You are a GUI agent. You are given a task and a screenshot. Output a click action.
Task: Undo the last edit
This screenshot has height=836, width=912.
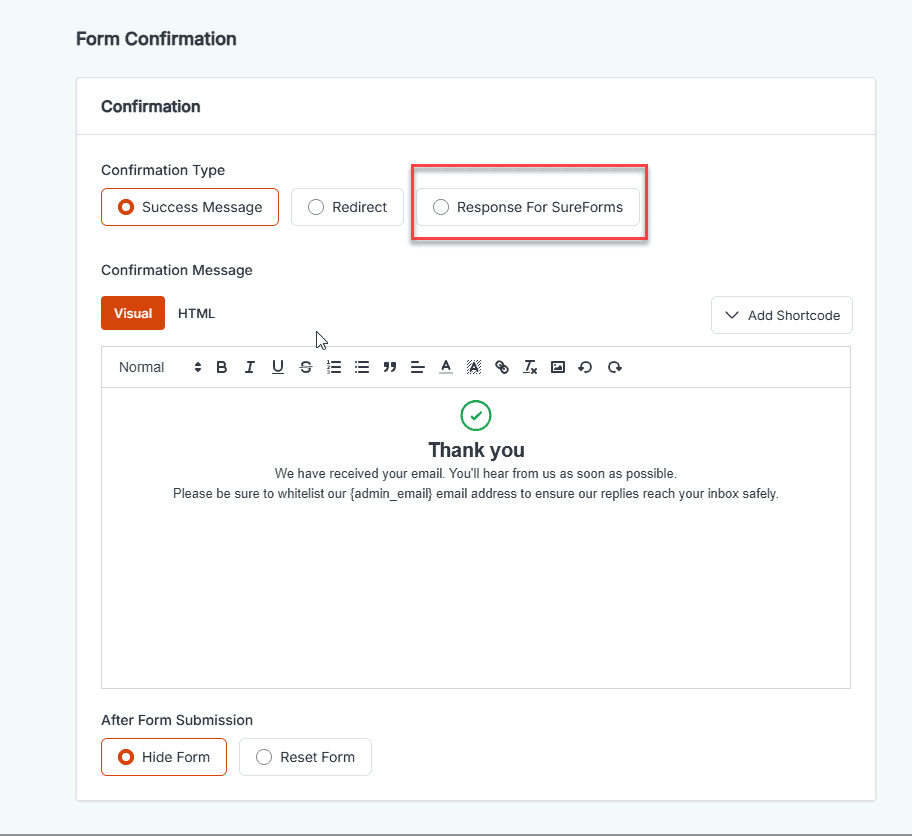[585, 367]
